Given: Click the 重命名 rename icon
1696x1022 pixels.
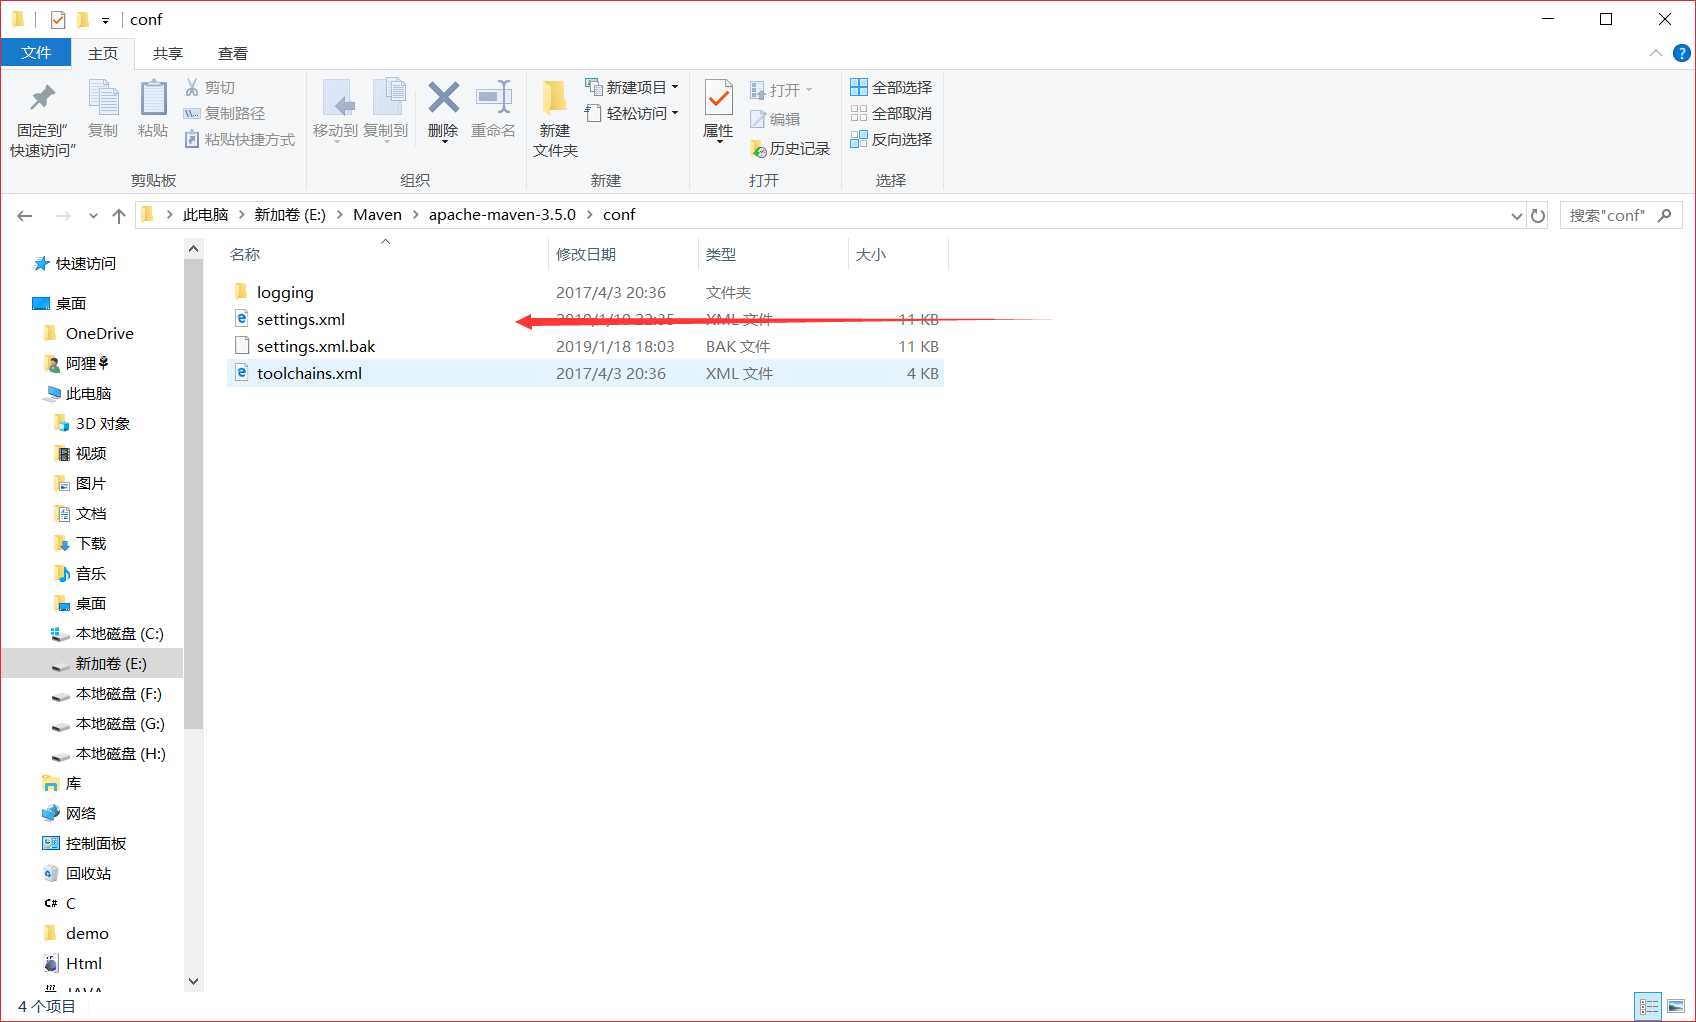Looking at the screenshot, I should pos(494,98).
